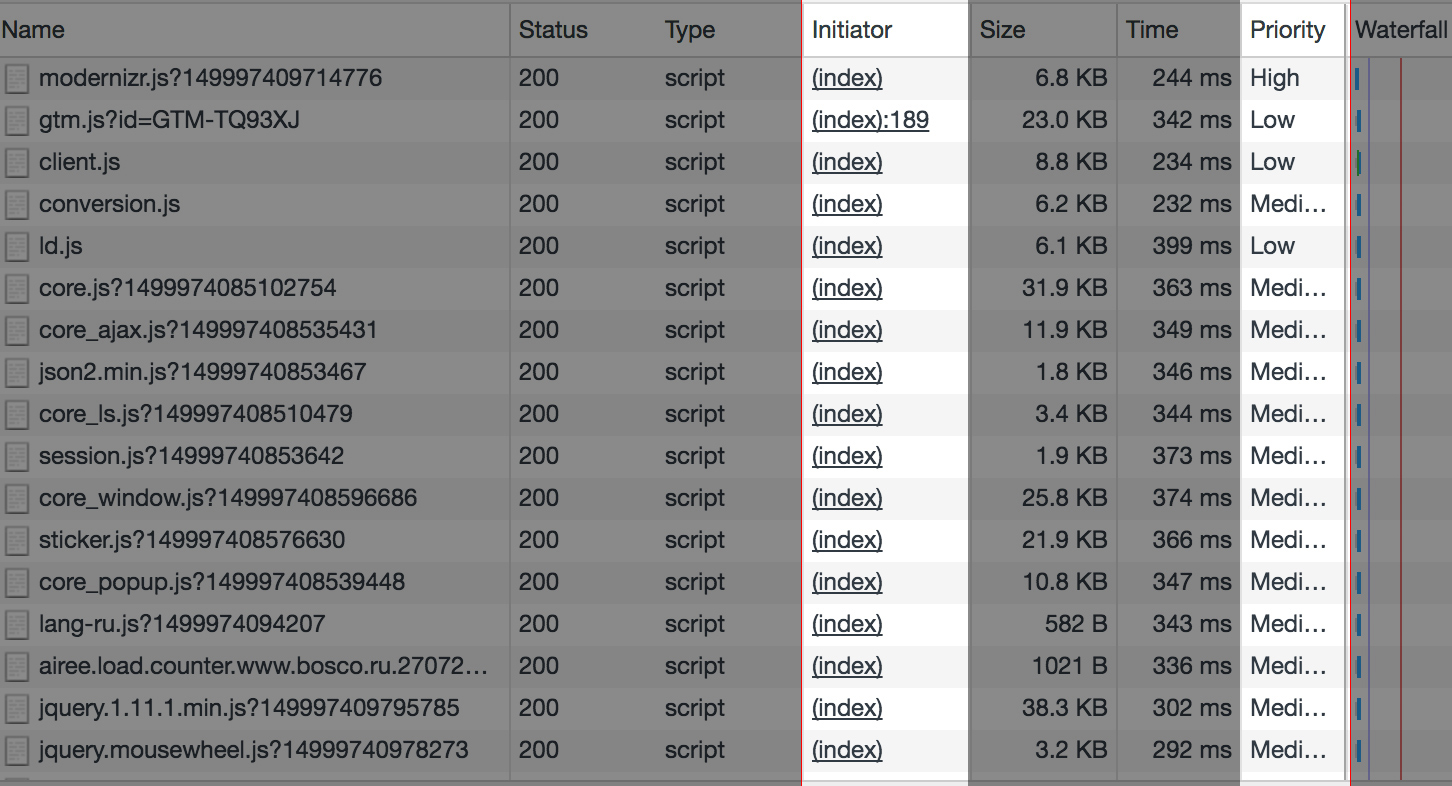Image resolution: width=1452 pixels, height=786 pixels.
Task: Select the modernizr.js?149997409714776 request name
Action: point(210,78)
